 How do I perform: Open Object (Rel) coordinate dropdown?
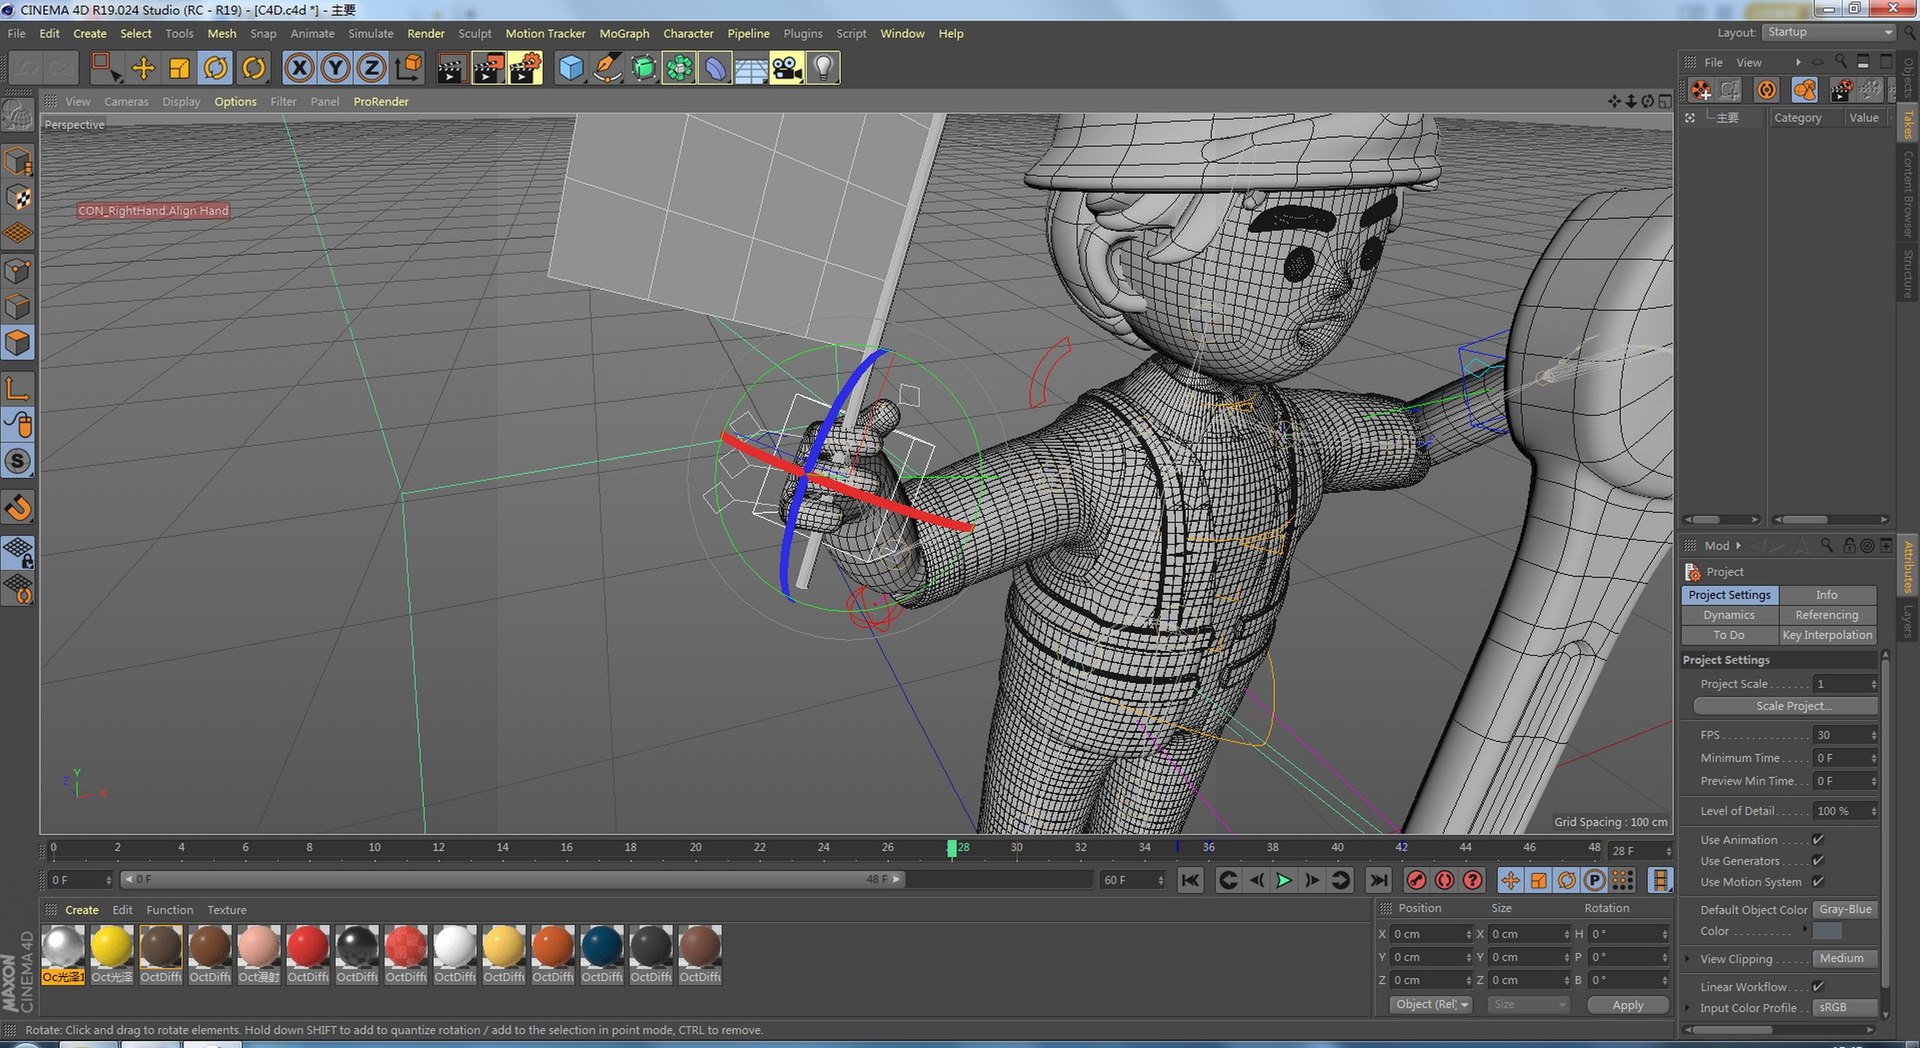coord(1431,1005)
